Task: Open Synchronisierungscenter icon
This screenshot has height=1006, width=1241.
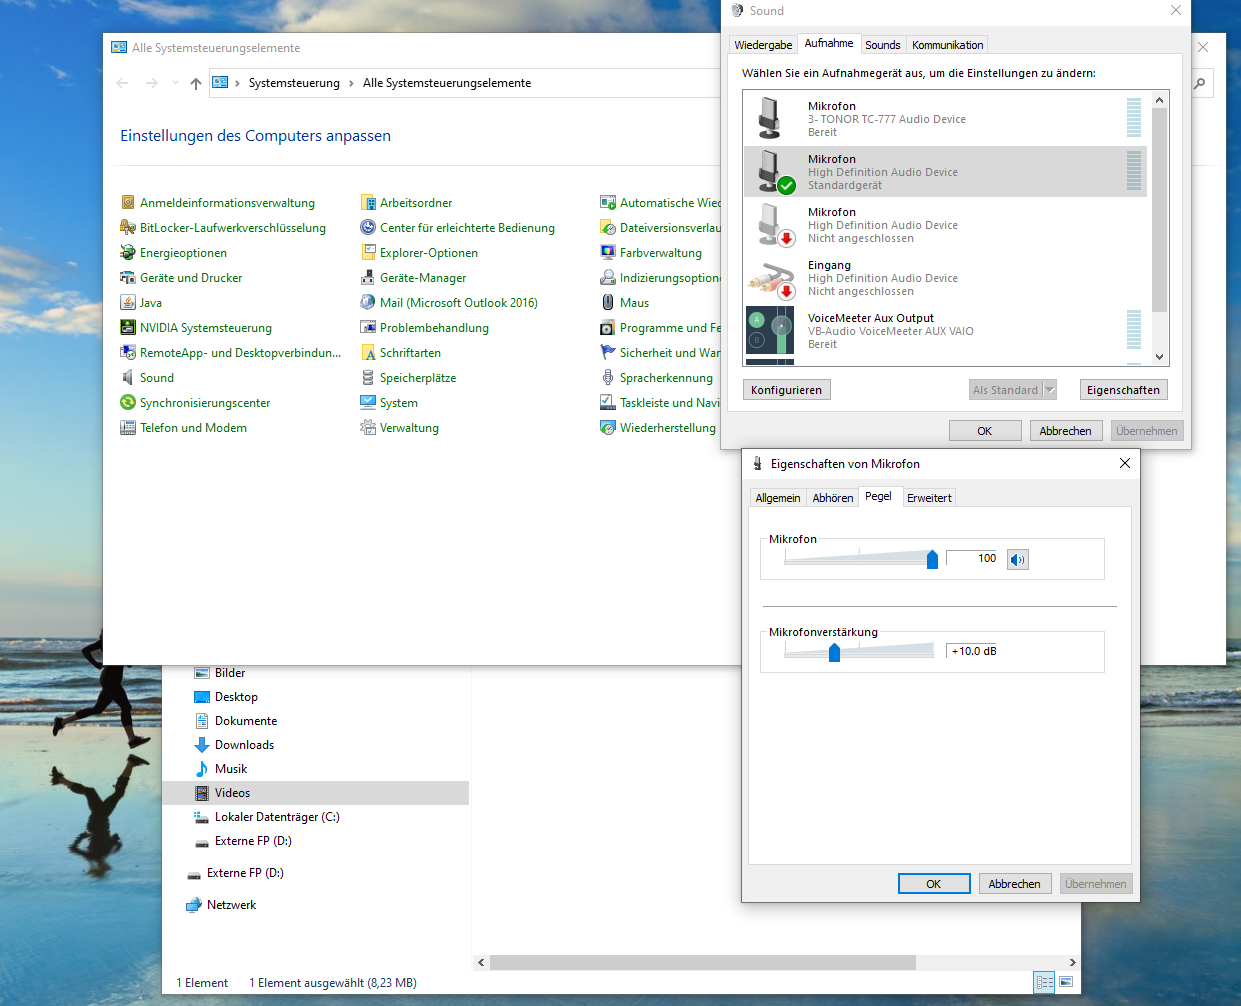Action: click(x=128, y=403)
